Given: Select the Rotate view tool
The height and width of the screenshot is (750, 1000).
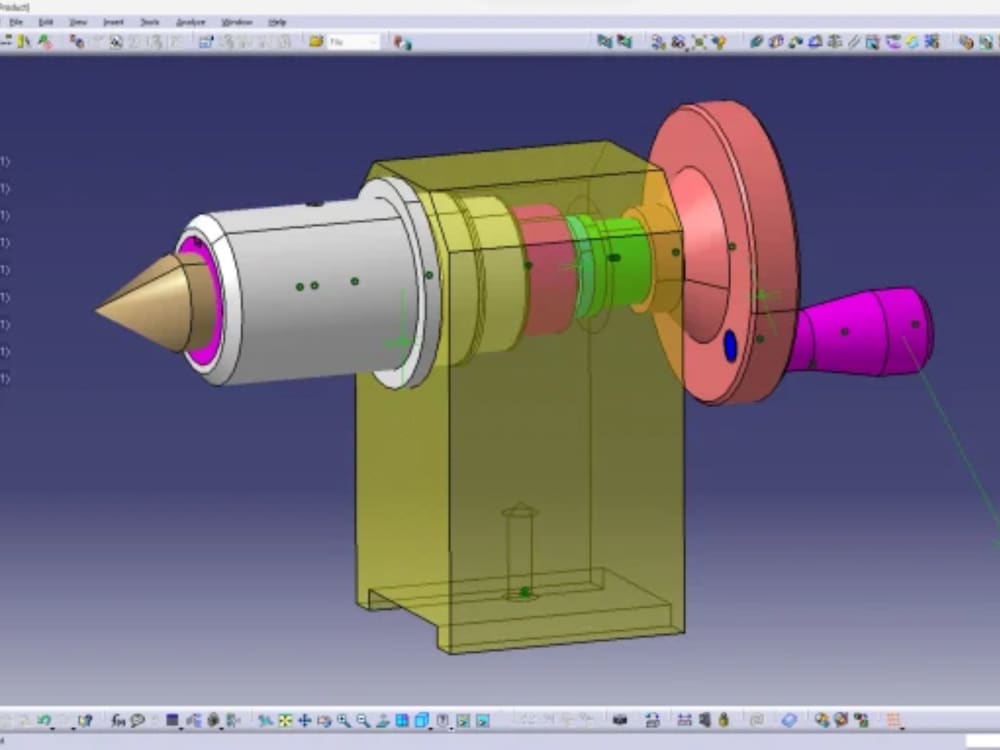Looking at the screenshot, I should tap(327, 717).
